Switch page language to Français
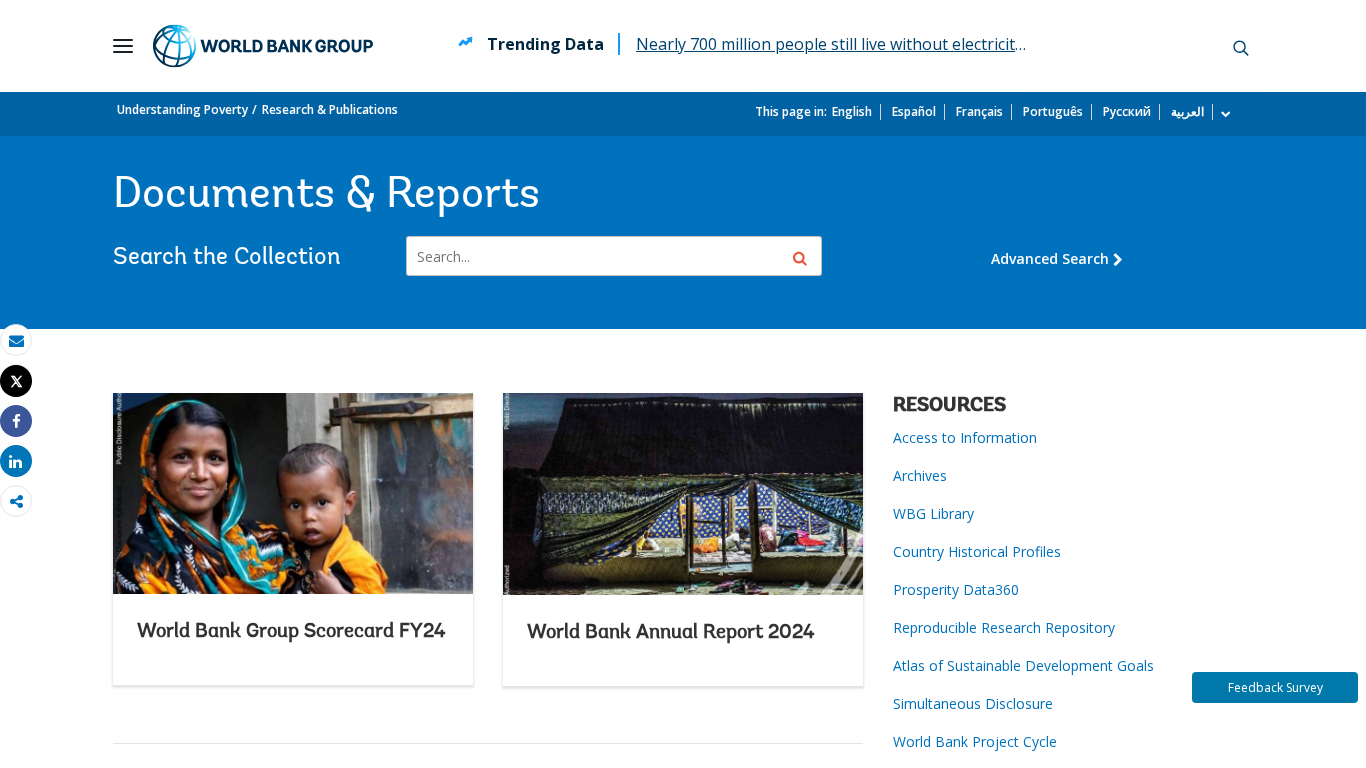Image resolution: width=1366 pixels, height=768 pixels. 978,112
